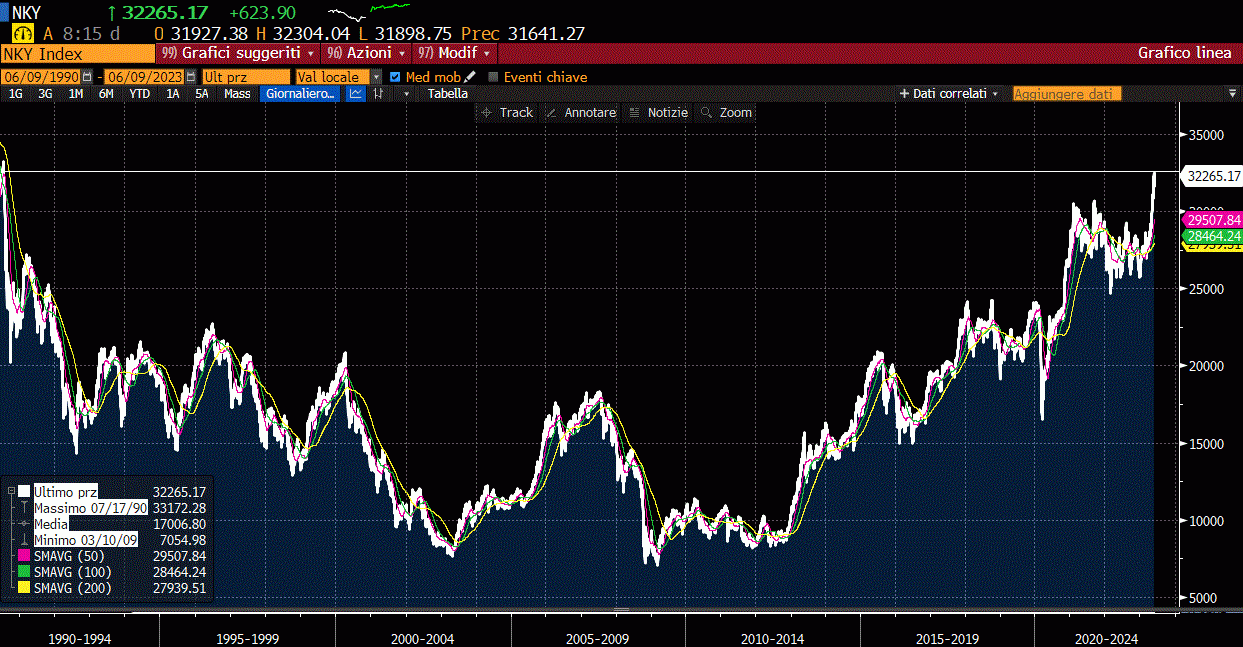Switch to bar/candle chart icon
Image resolution: width=1243 pixels, height=647 pixels.
(378, 94)
